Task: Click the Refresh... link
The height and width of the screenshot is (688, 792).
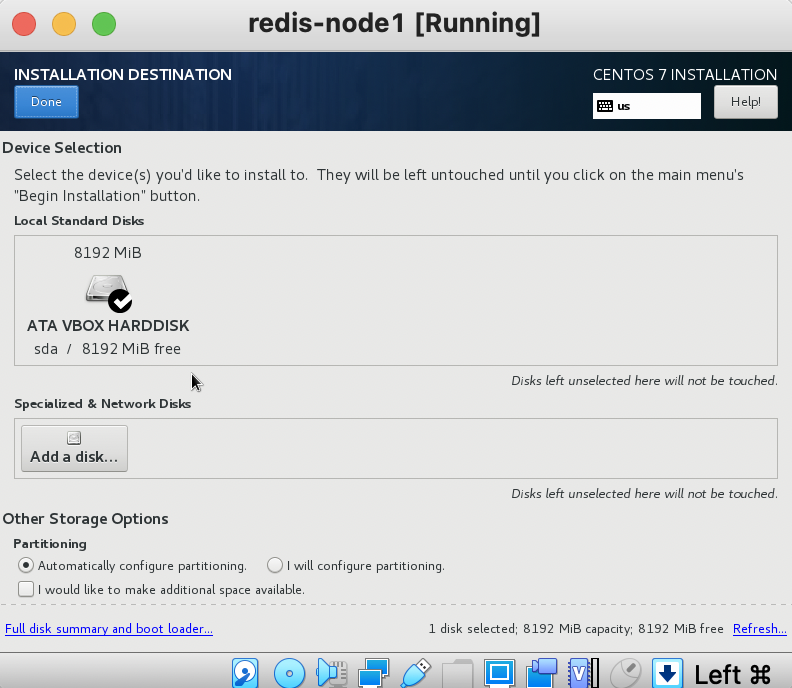Action: [x=760, y=628]
